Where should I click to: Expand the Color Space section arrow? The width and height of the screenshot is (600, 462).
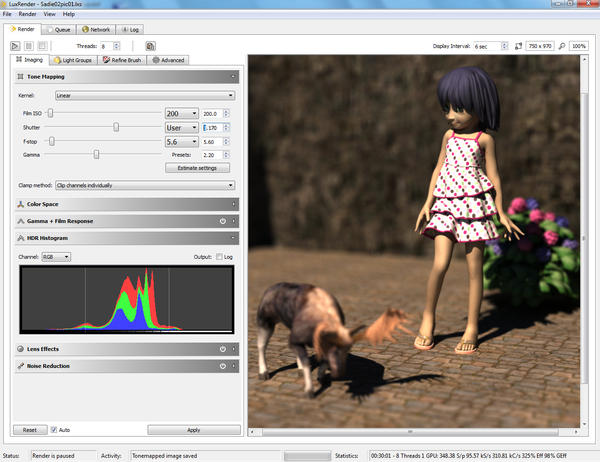233,204
